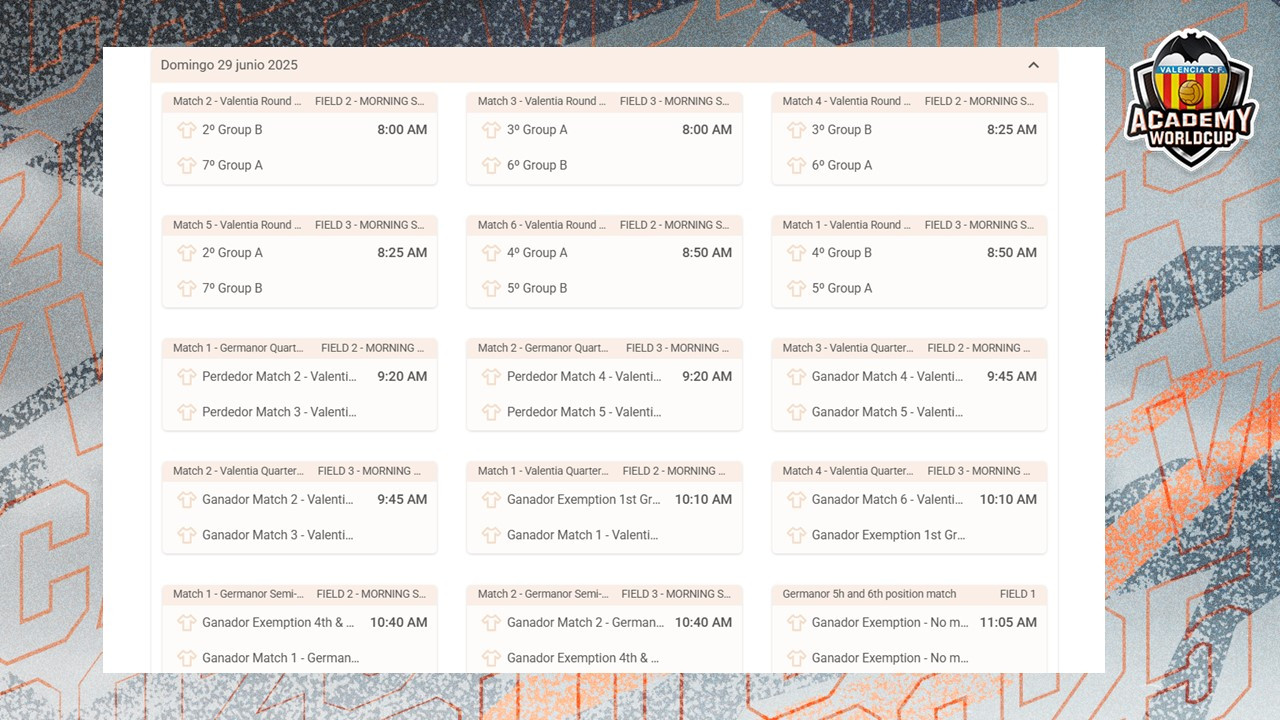This screenshot has height=720, width=1280.
Task: Click jersey icon beside Ganador Match 1 - German
Action: (x=187, y=658)
